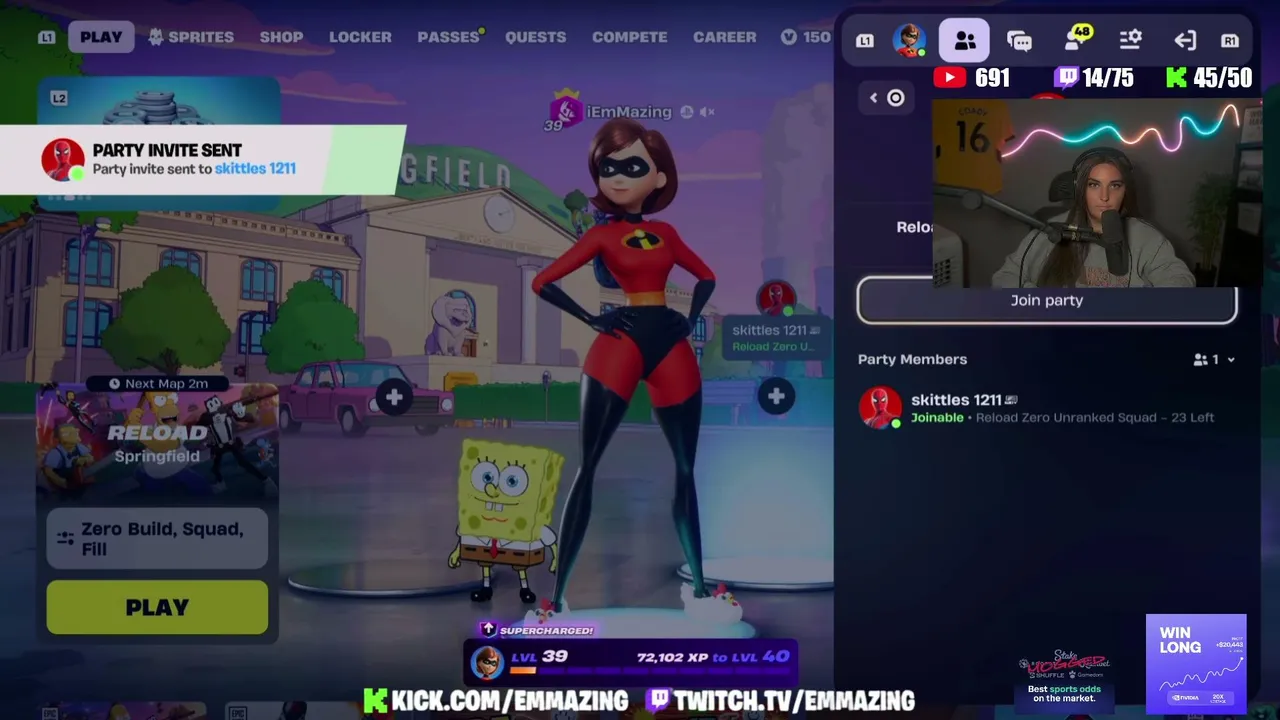The image size is (1280, 720).
Task: Click the L1 bumper icon in social bar
Action: point(865,40)
